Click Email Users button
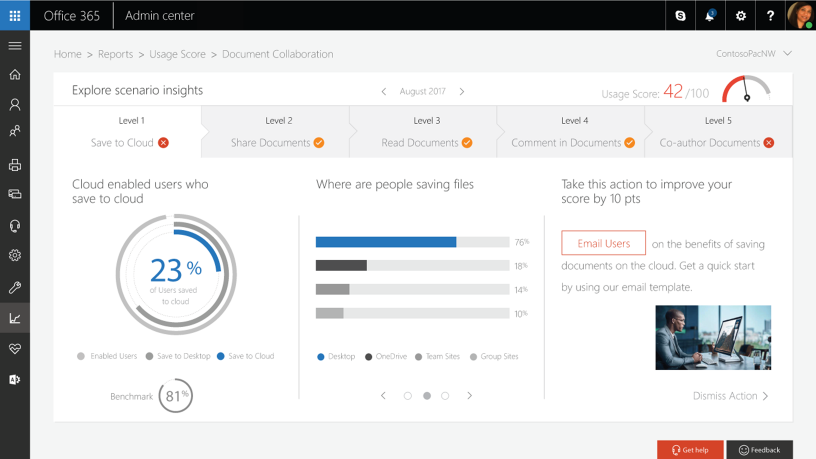The width and height of the screenshot is (816, 459). [604, 243]
